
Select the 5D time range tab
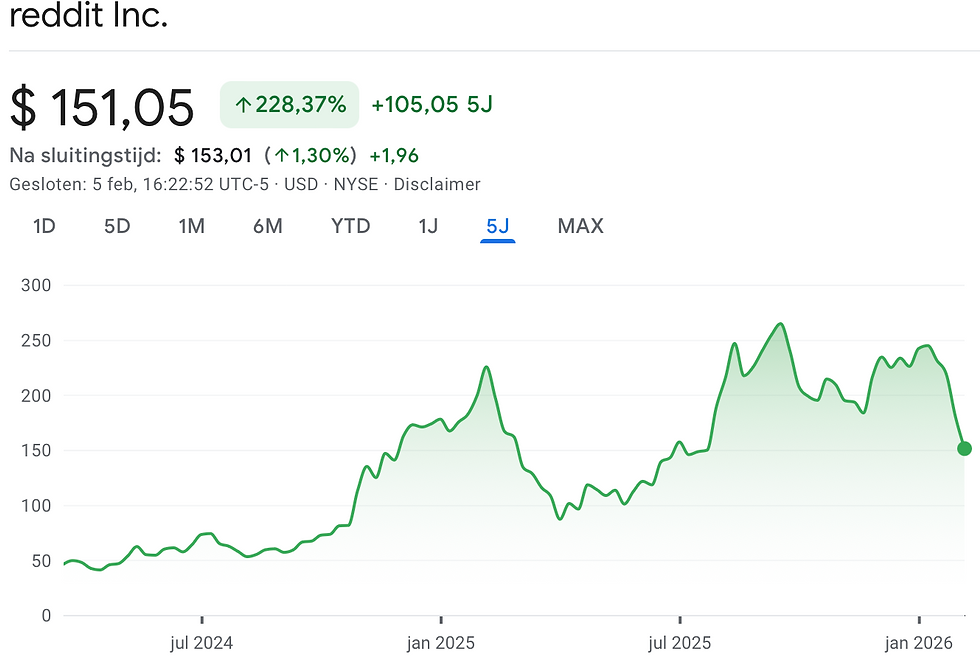pyautogui.click(x=117, y=226)
